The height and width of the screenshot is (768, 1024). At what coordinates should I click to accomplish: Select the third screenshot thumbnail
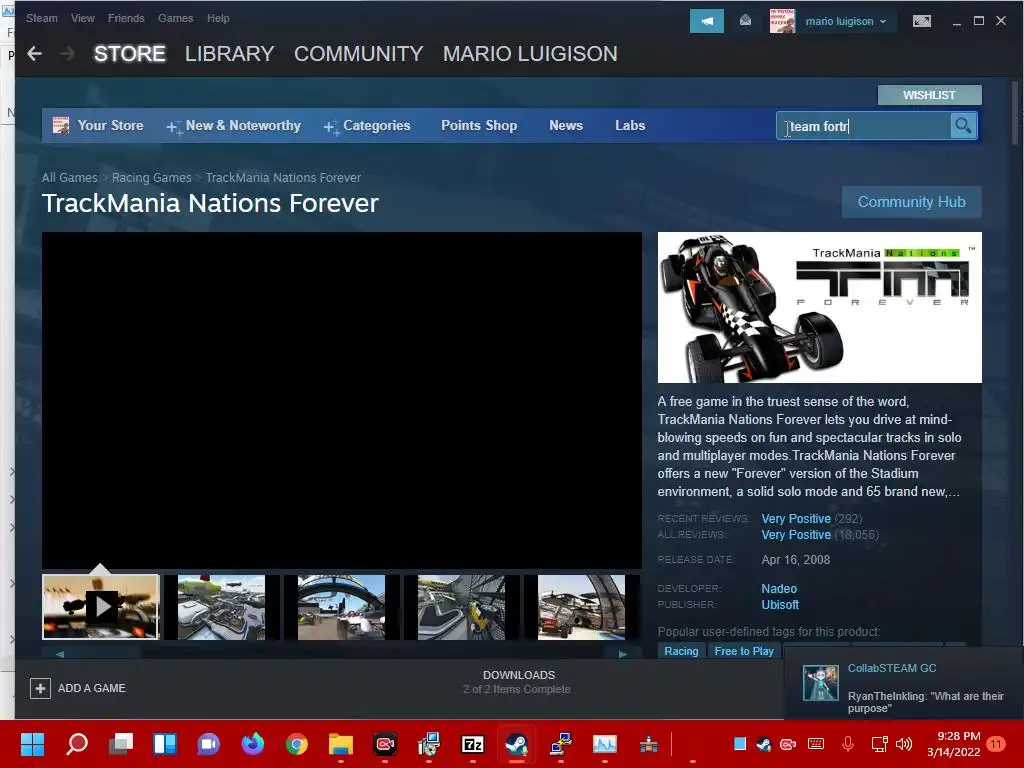pyautogui.click(x=342, y=607)
